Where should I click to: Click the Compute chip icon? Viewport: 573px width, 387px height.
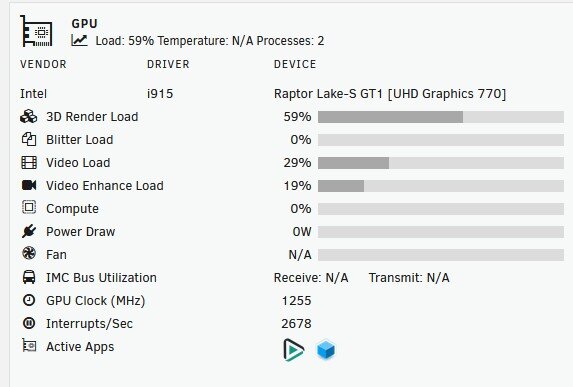29,208
